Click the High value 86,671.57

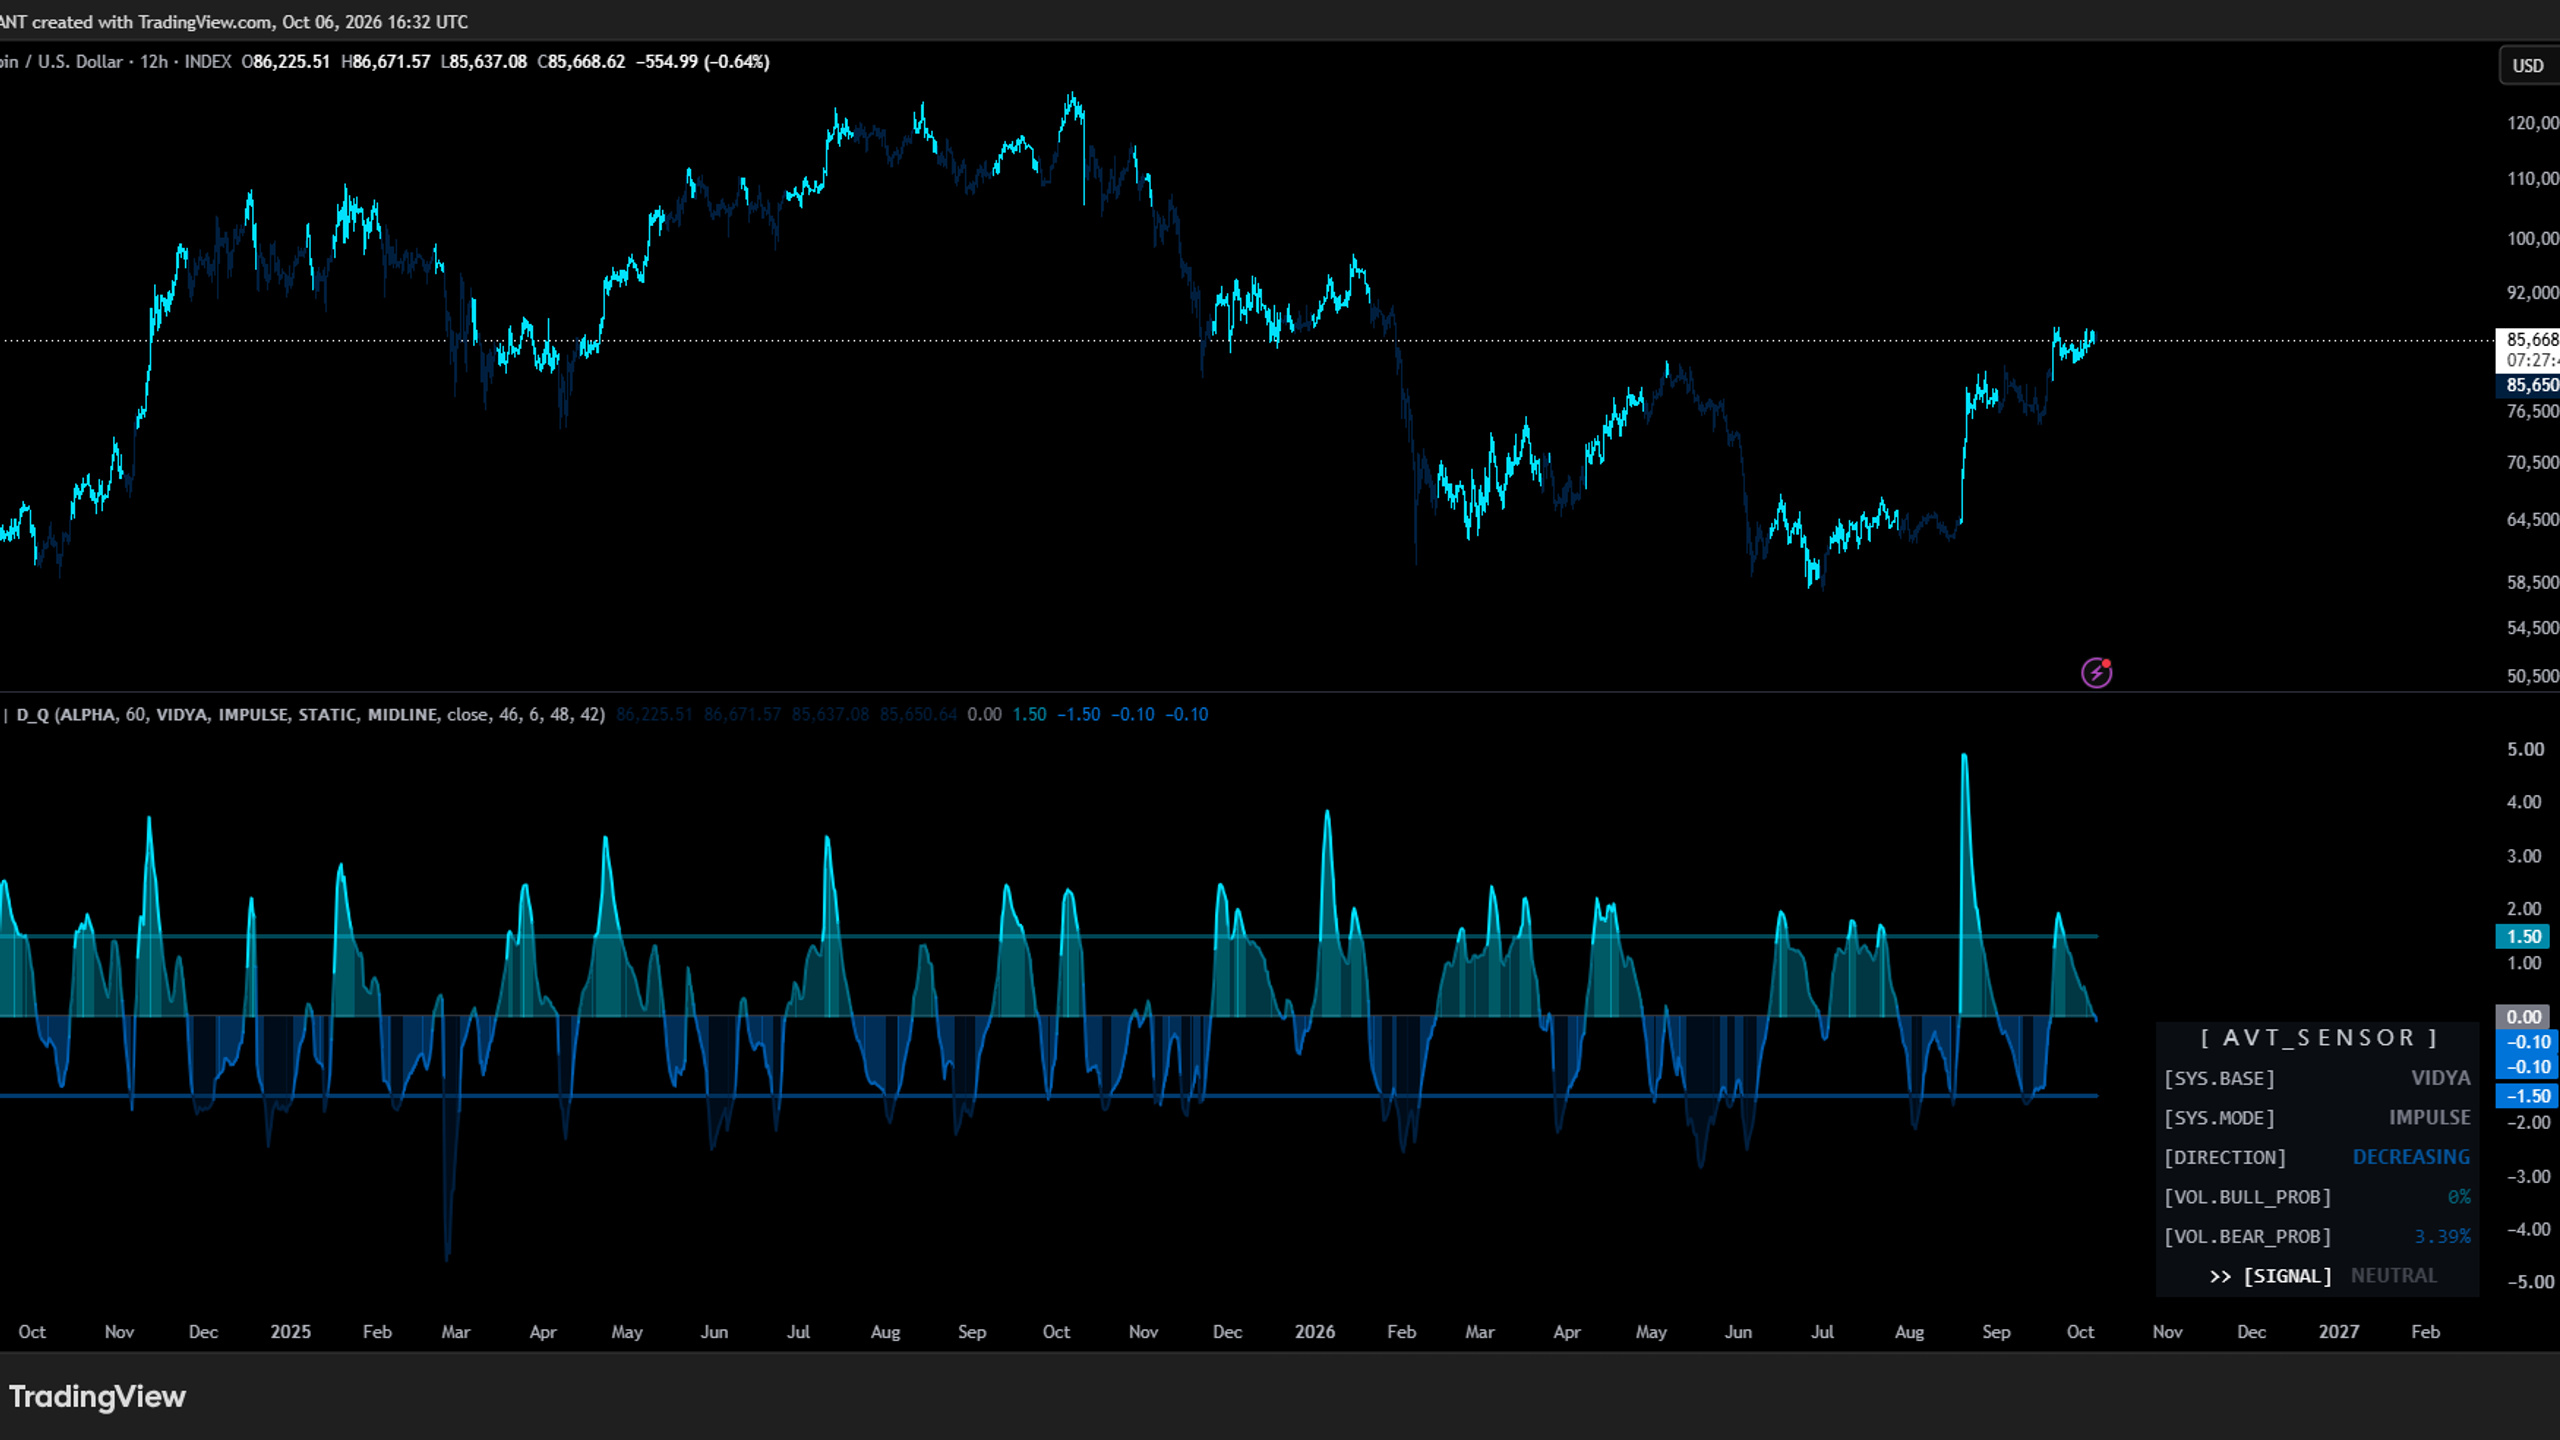386,62
